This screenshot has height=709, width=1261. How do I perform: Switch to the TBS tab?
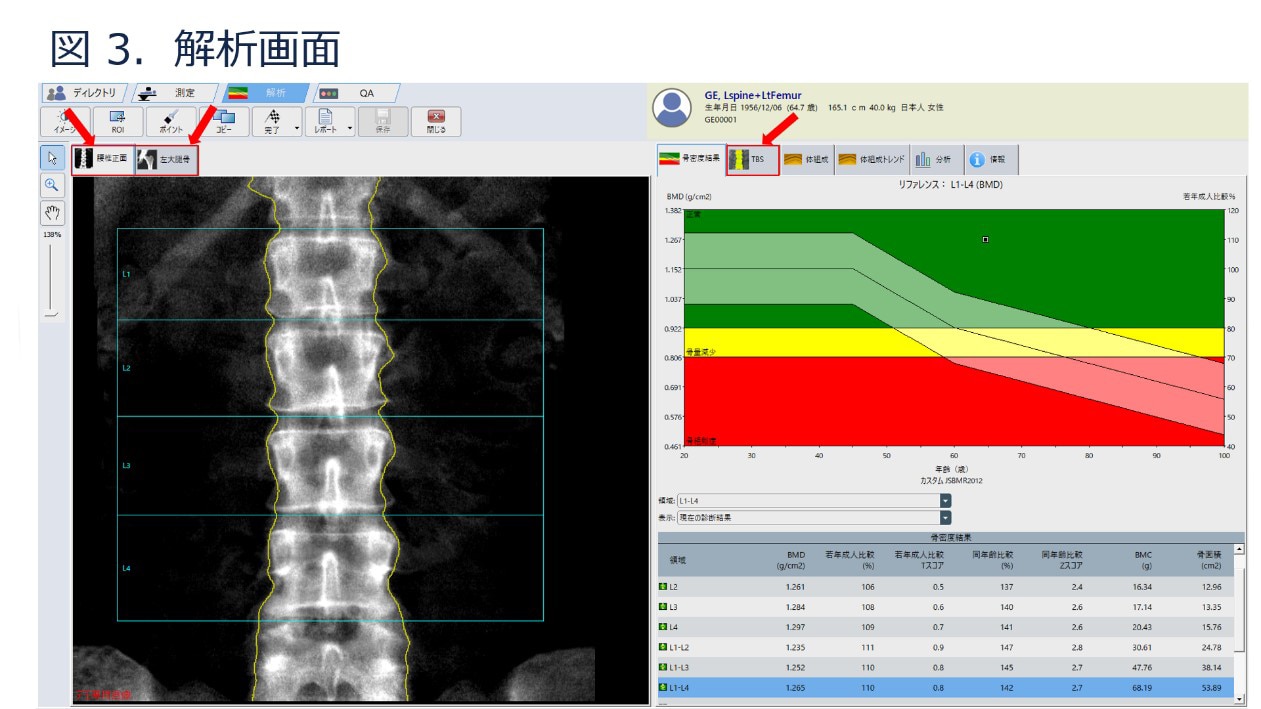750,159
